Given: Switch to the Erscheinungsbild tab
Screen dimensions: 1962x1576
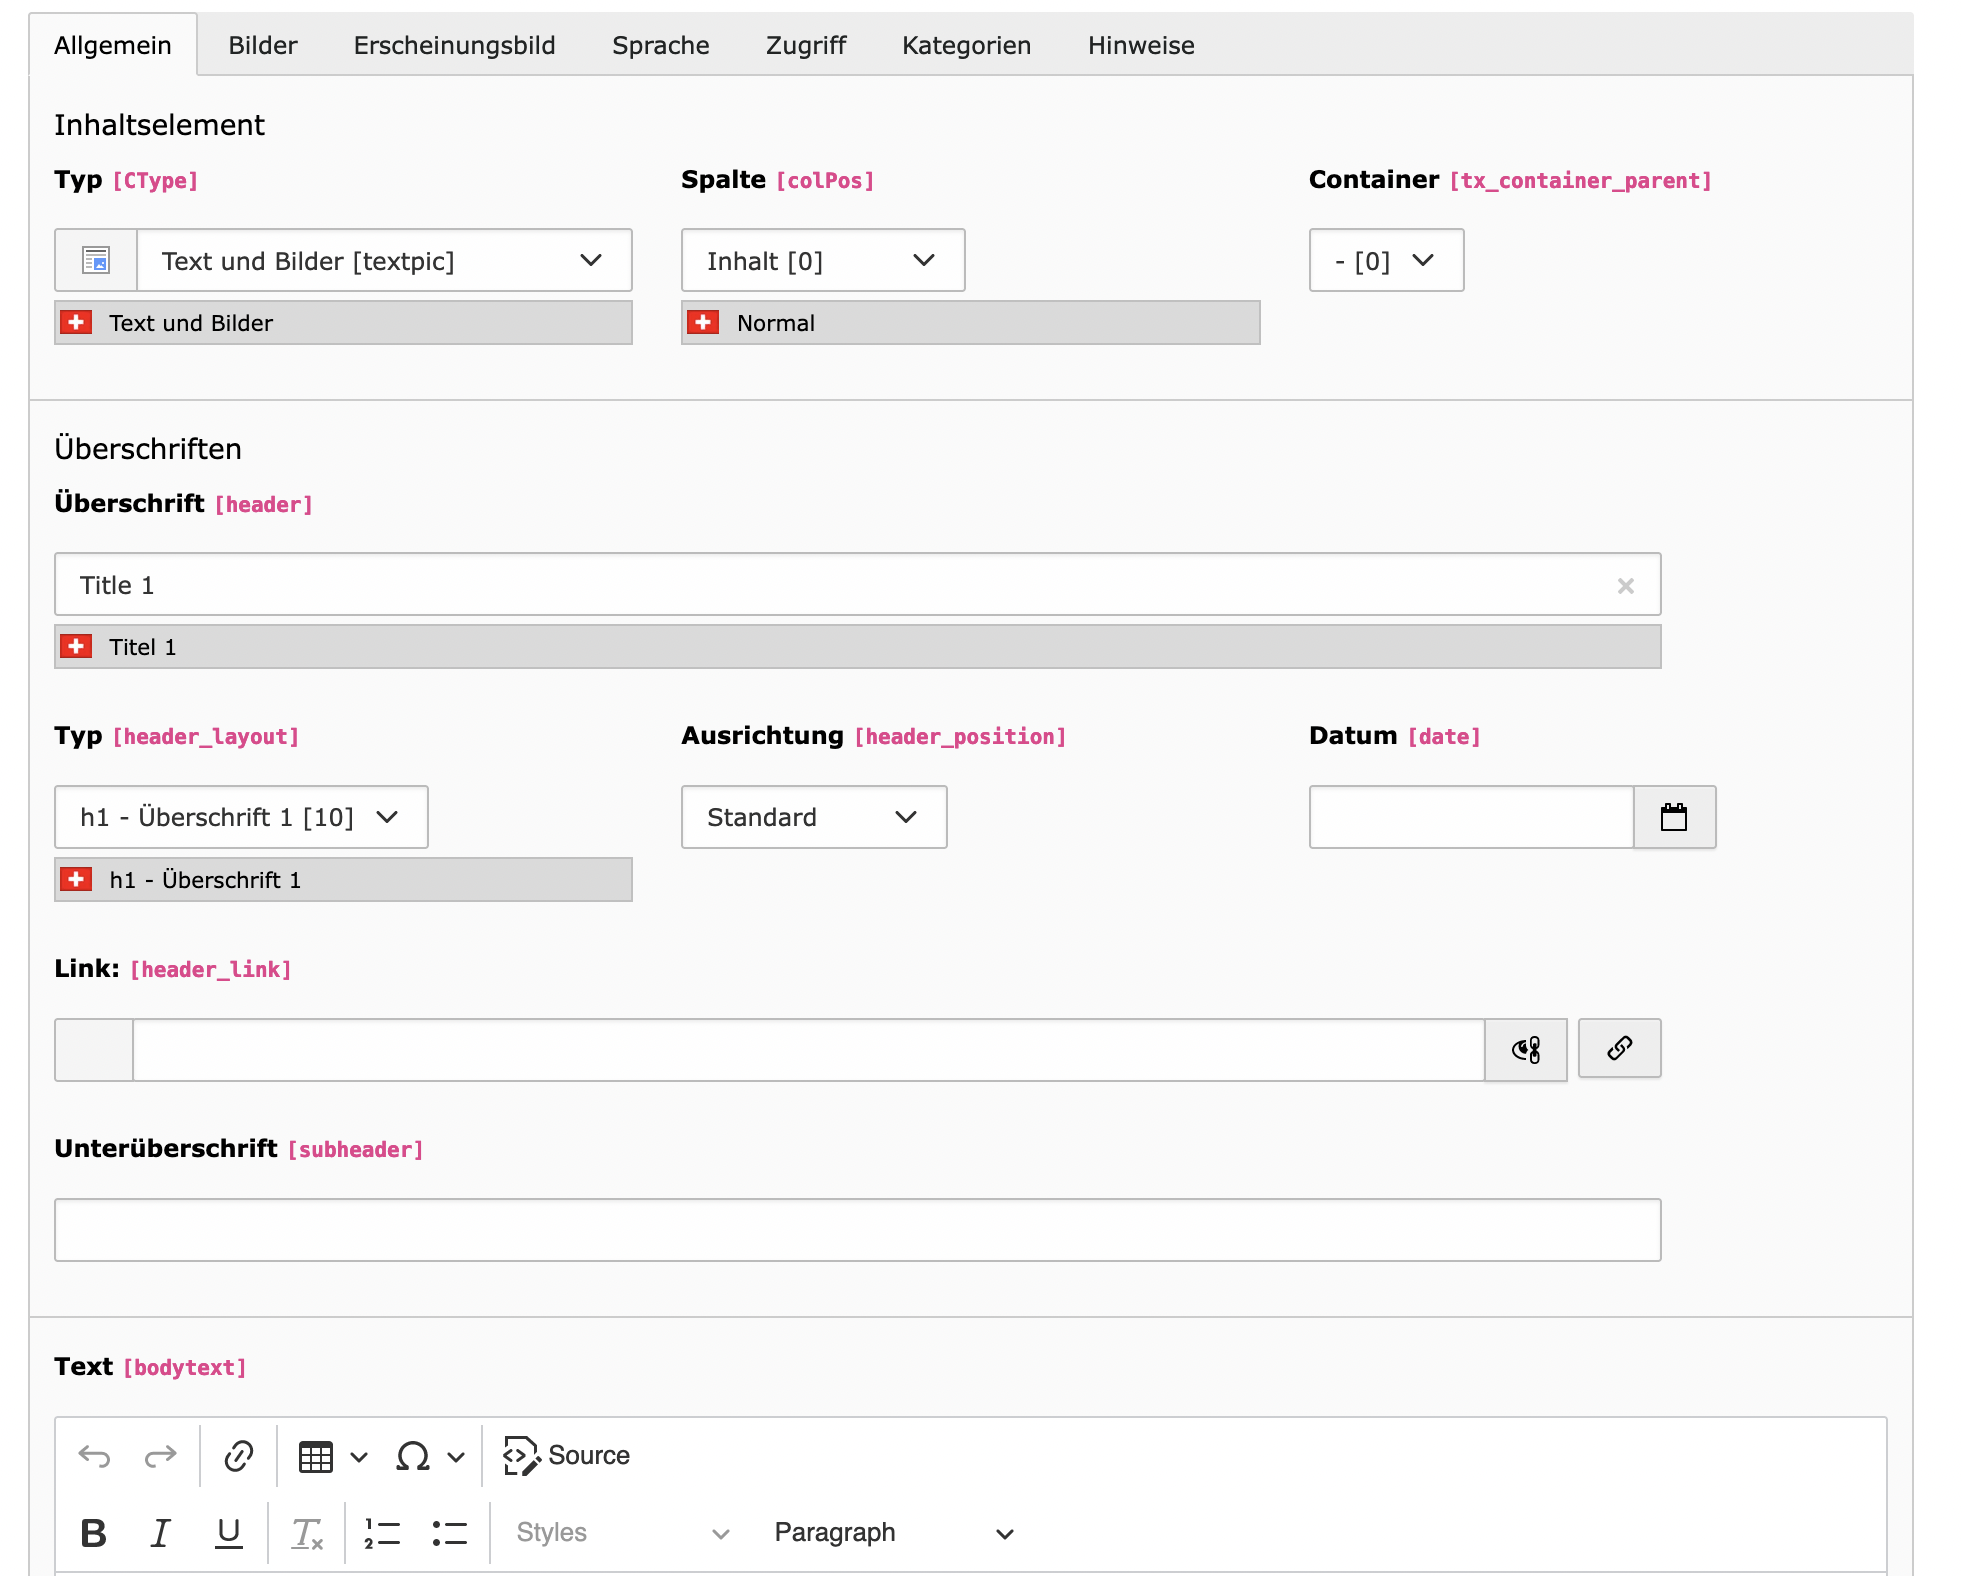Looking at the screenshot, I should point(454,45).
